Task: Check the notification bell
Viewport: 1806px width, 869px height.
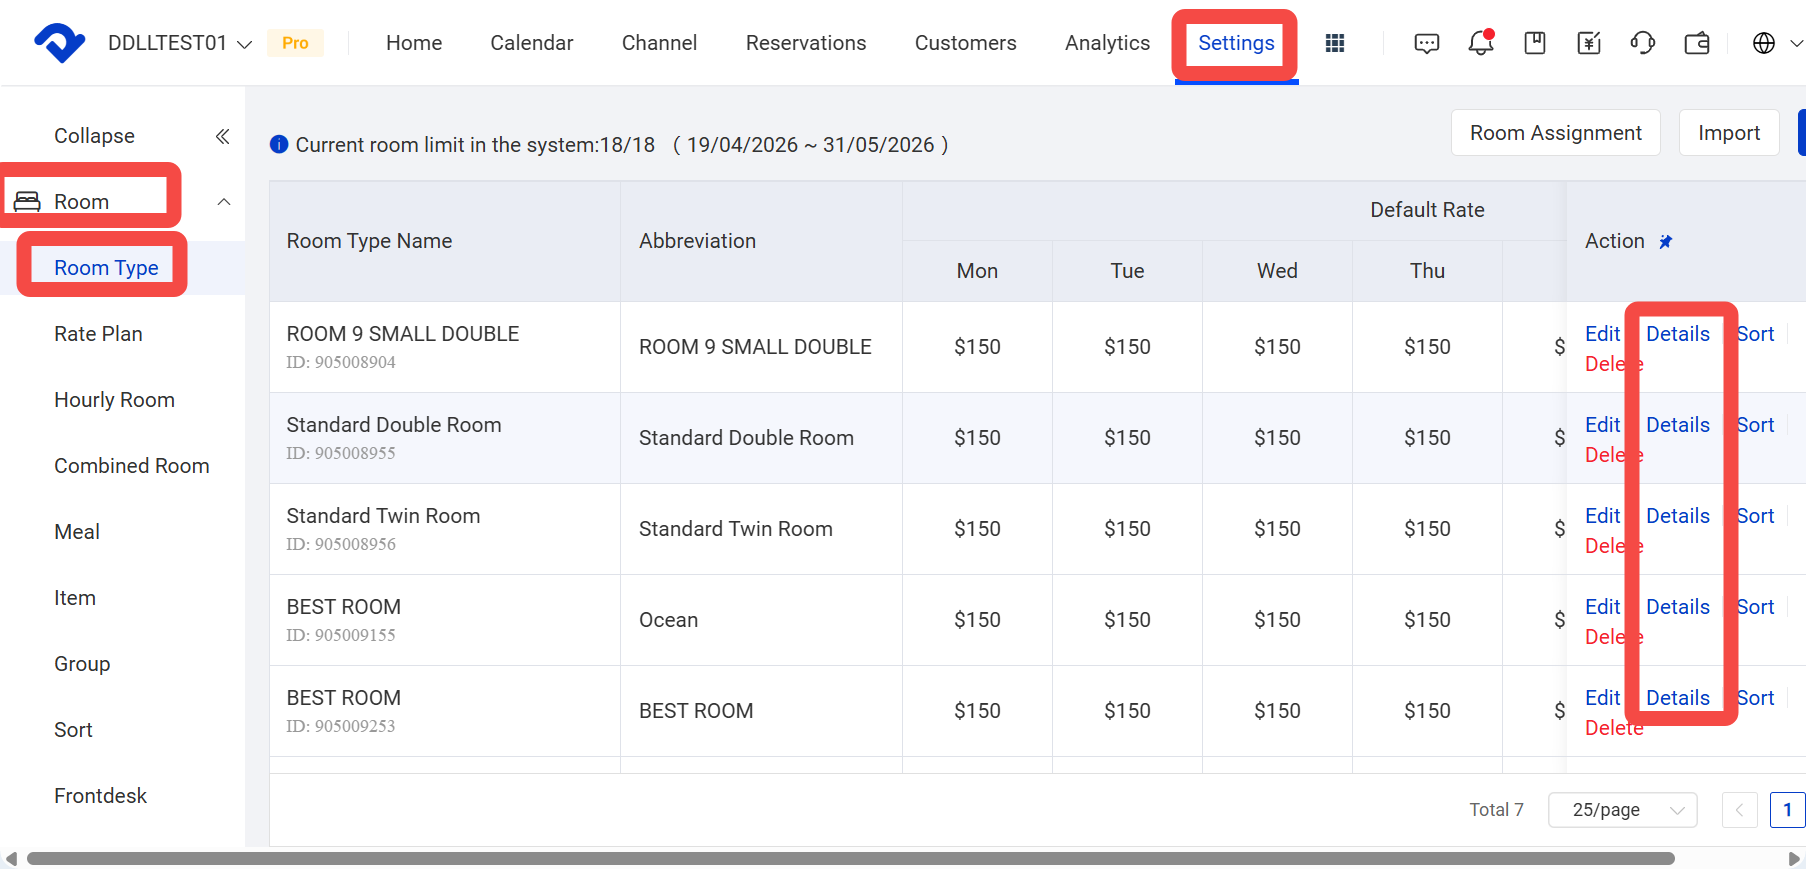Action: point(1481,43)
